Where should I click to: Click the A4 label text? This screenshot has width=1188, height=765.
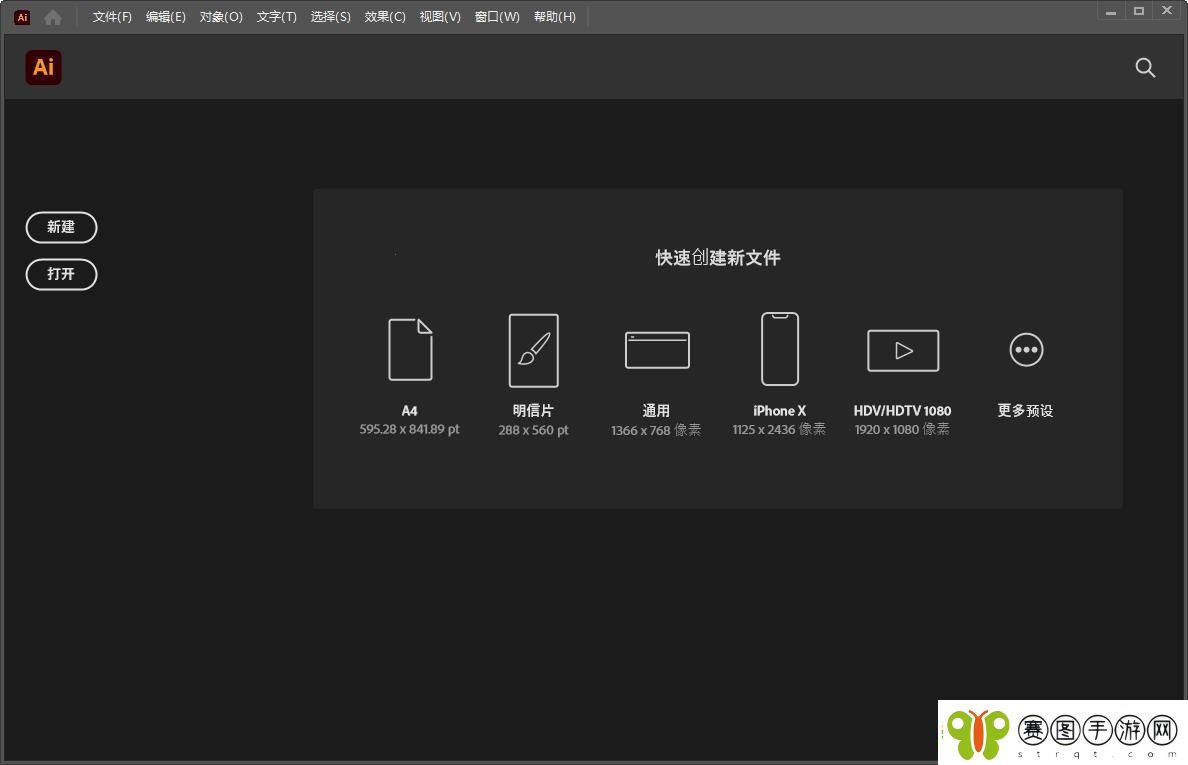pos(409,411)
